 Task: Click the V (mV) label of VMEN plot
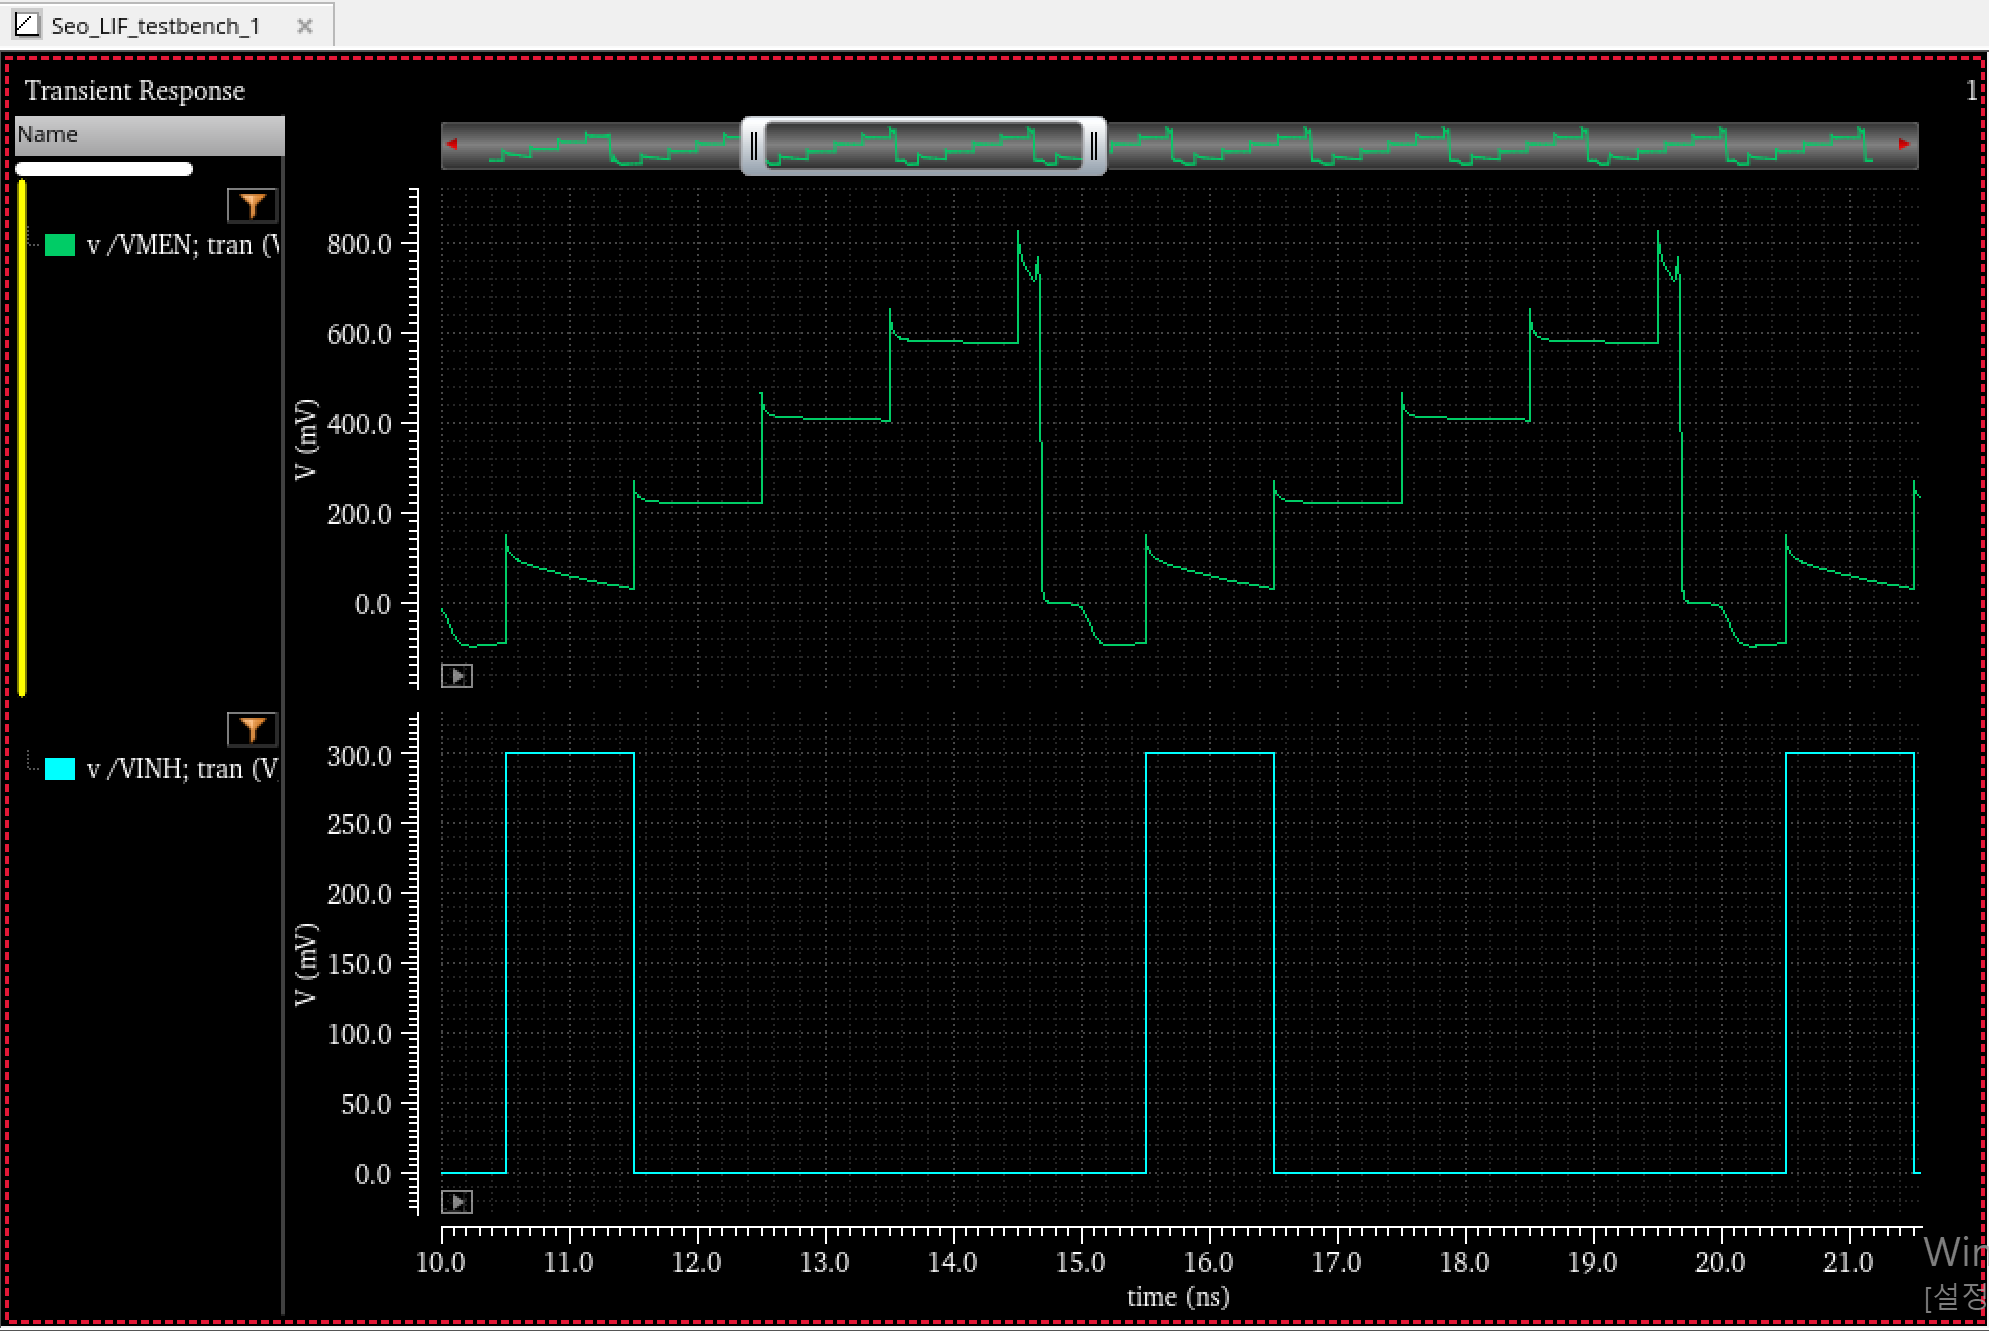click(x=306, y=439)
